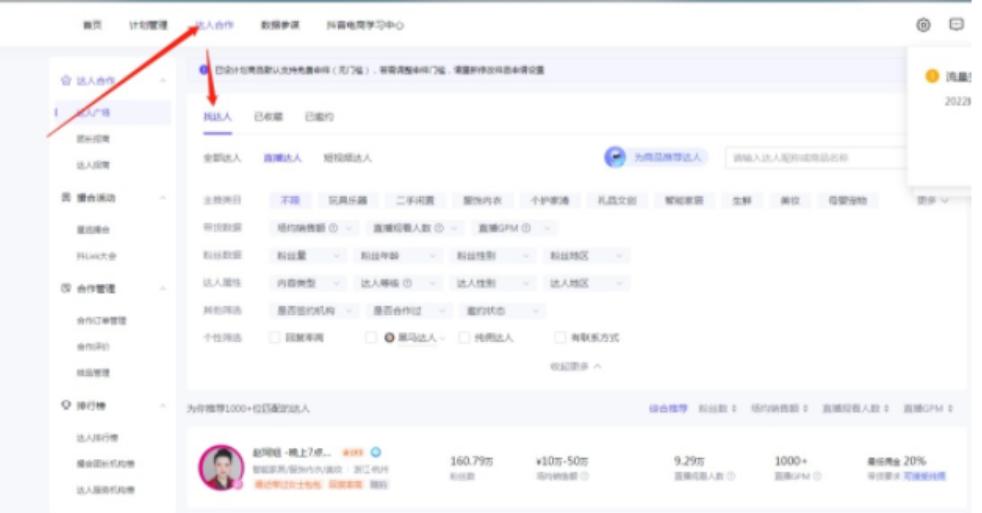Open the 粉丝性别 dropdown

tap(493, 256)
